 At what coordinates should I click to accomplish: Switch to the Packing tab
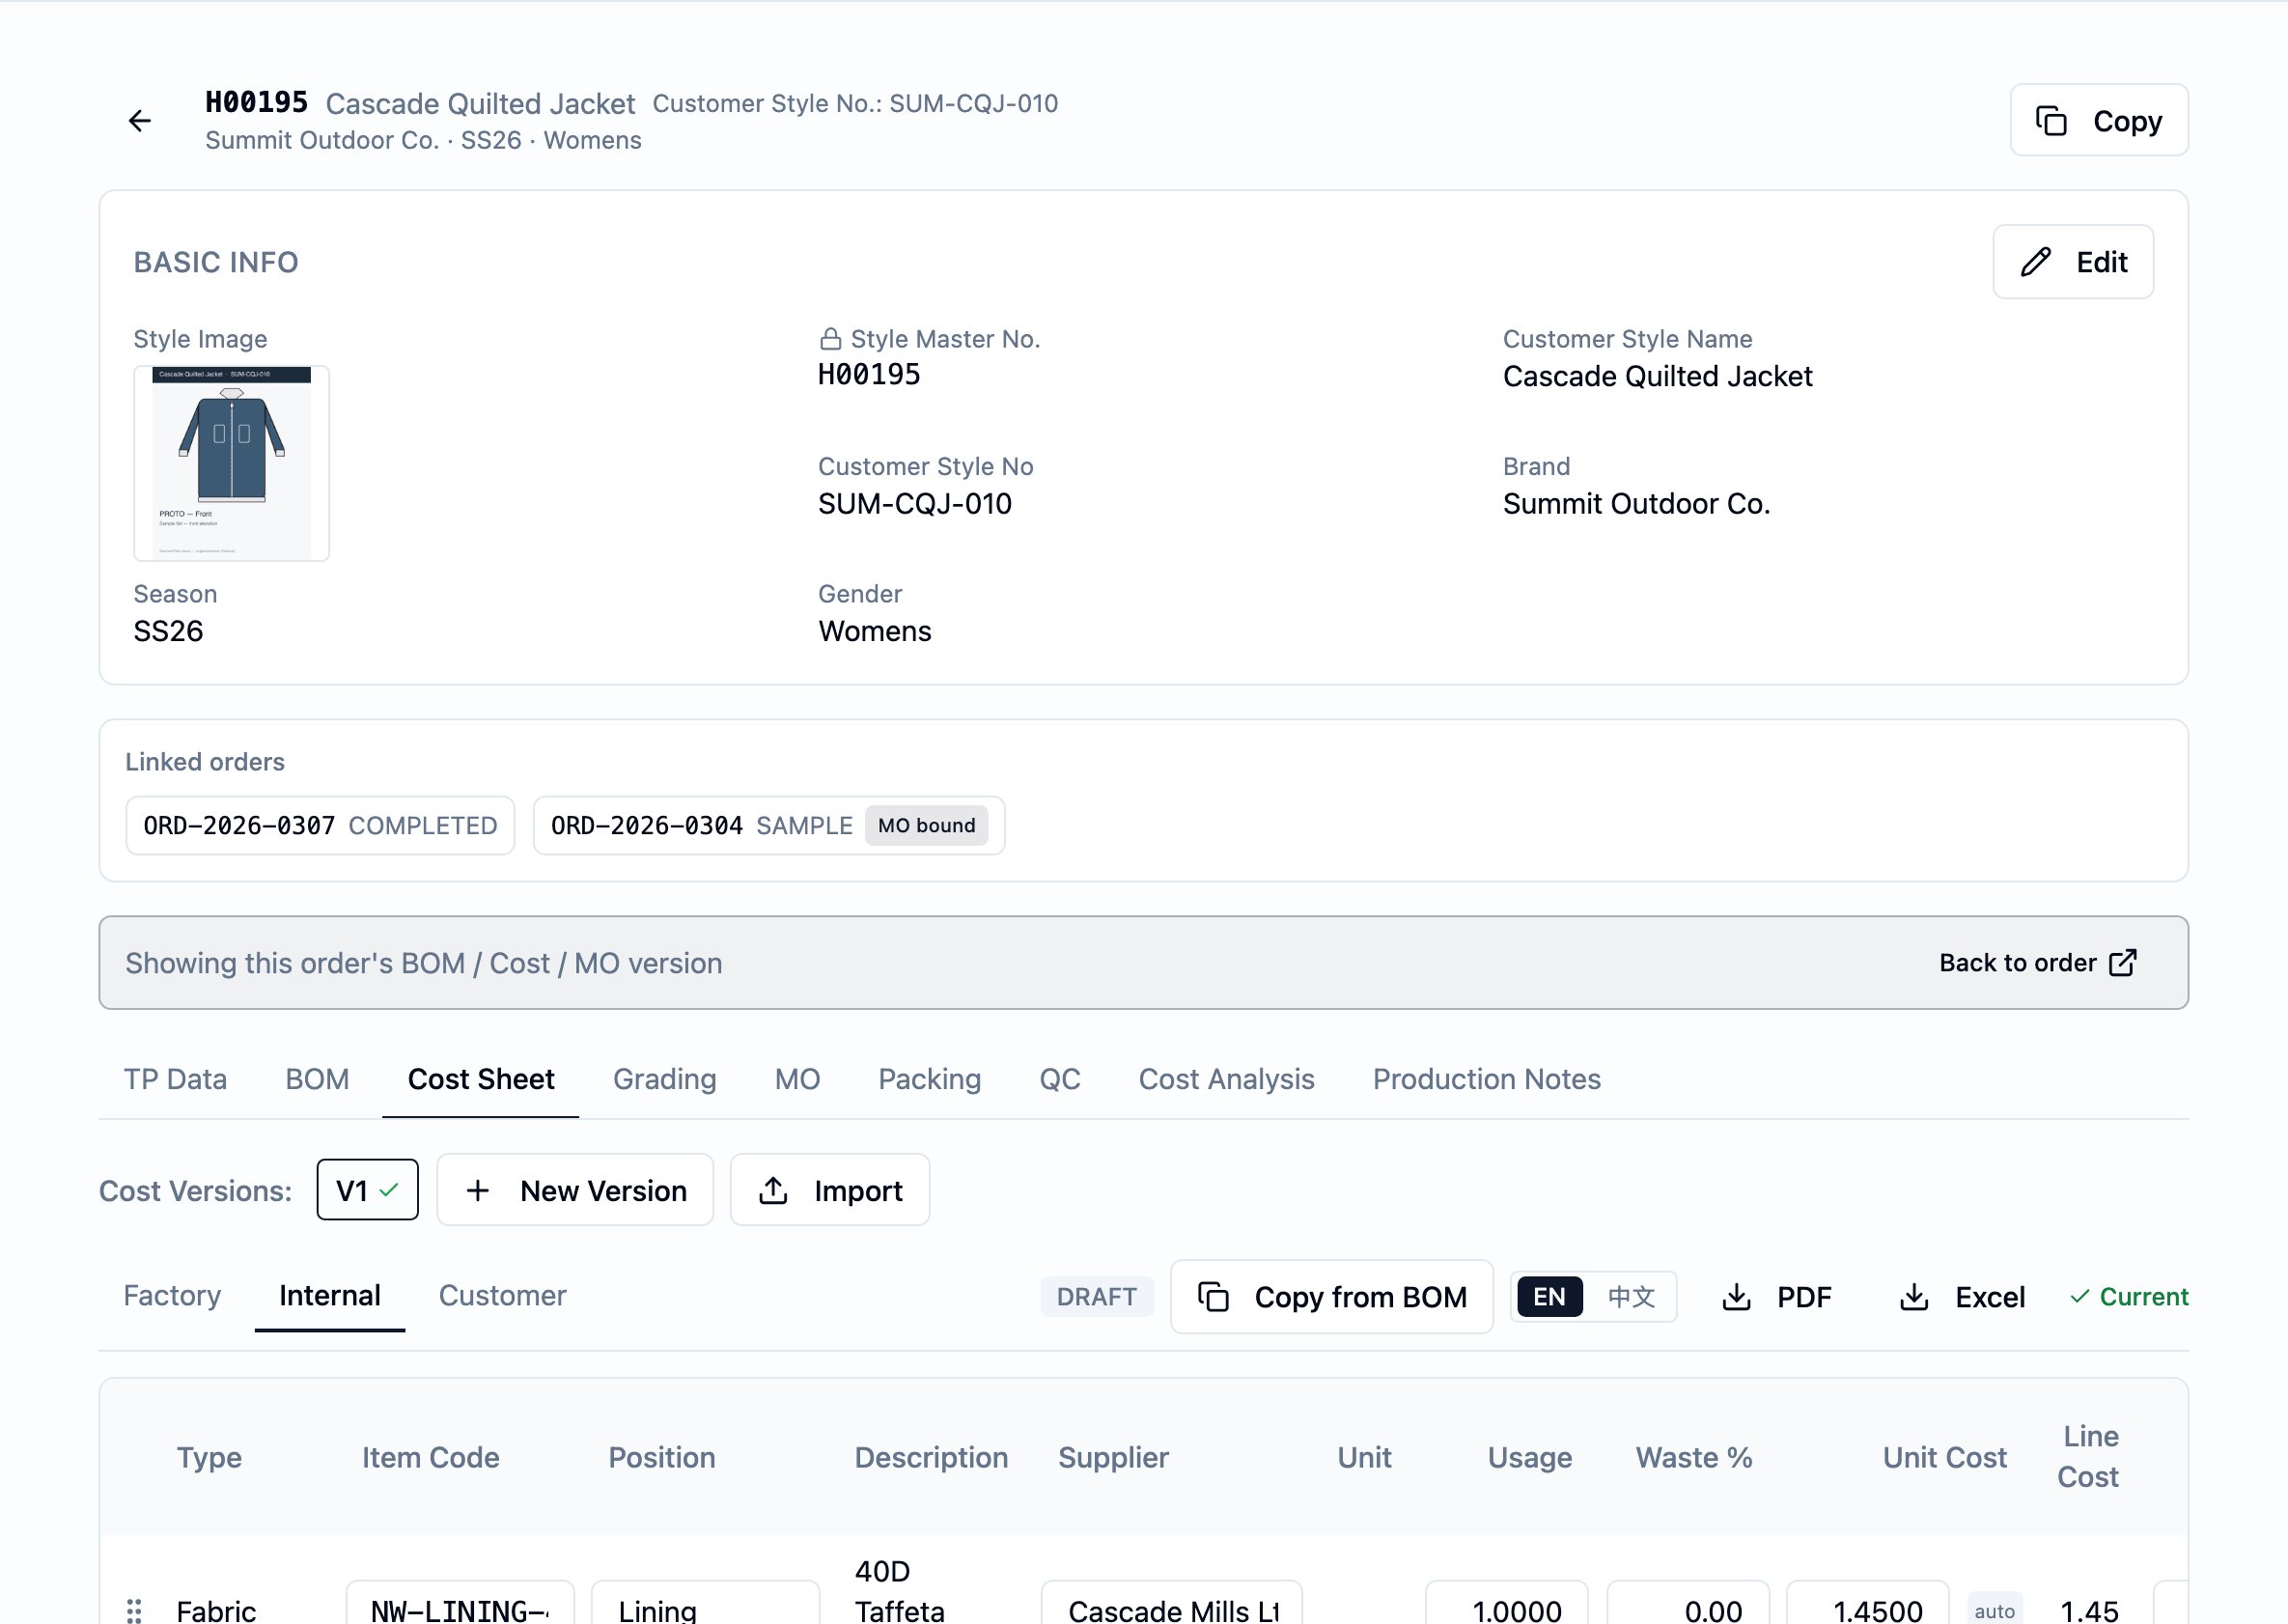[x=929, y=1079]
